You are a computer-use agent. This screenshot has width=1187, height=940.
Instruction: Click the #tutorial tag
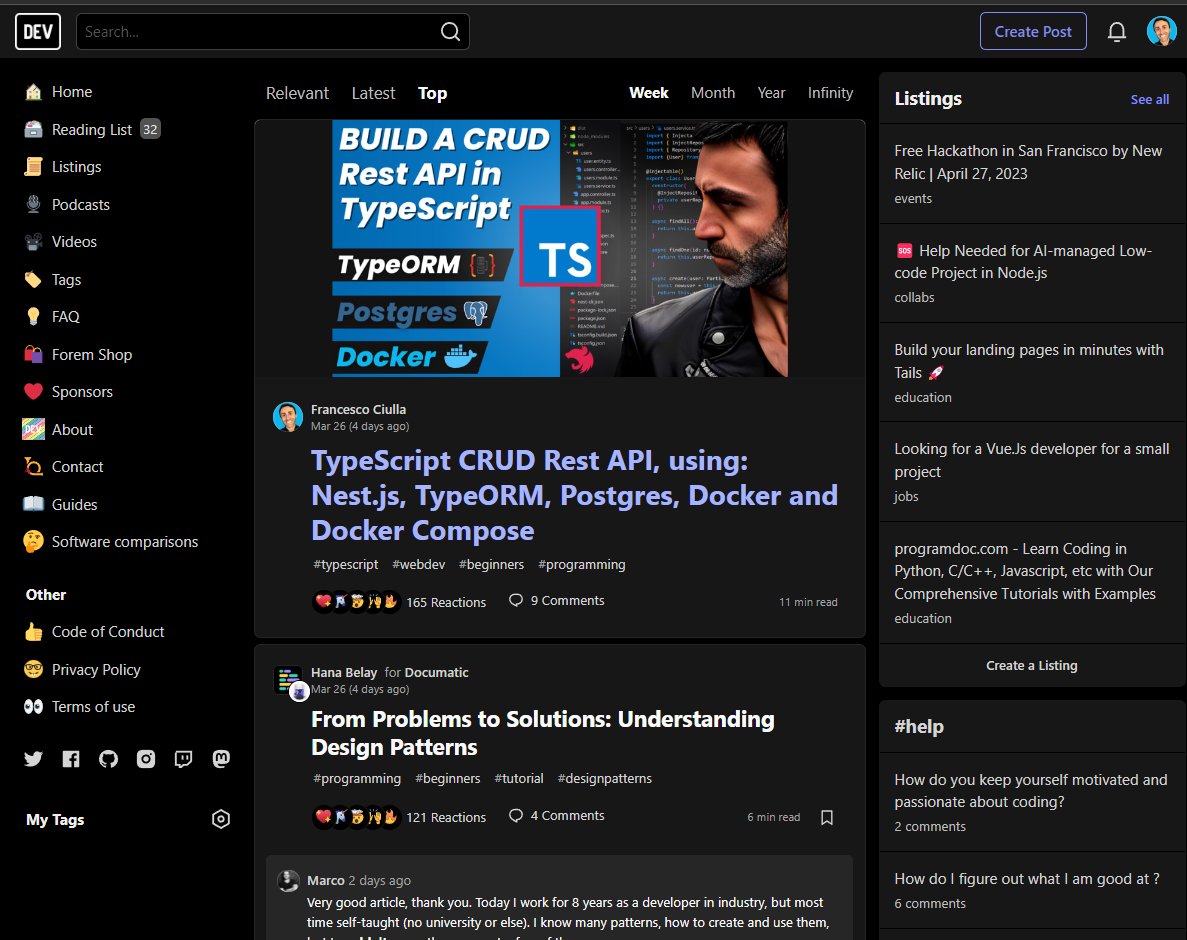coord(519,778)
